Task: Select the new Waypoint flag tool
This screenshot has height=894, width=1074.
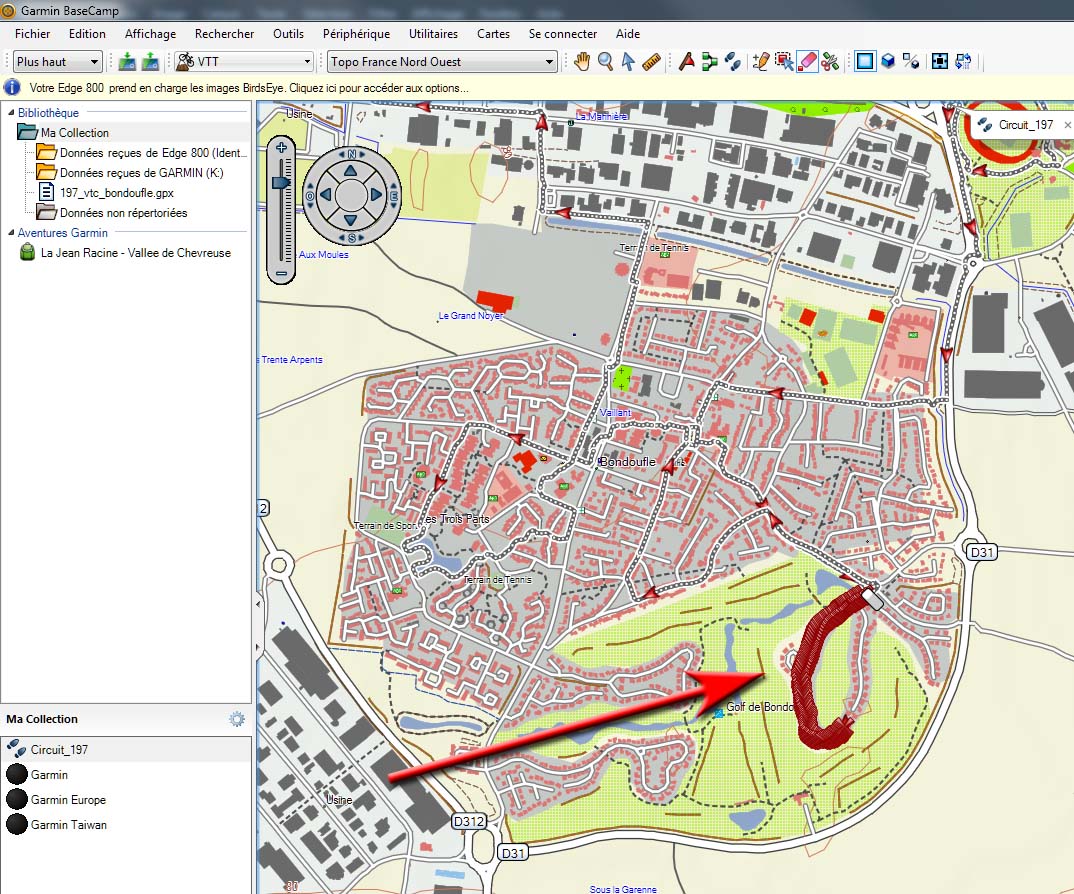Action: click(686, 62)
